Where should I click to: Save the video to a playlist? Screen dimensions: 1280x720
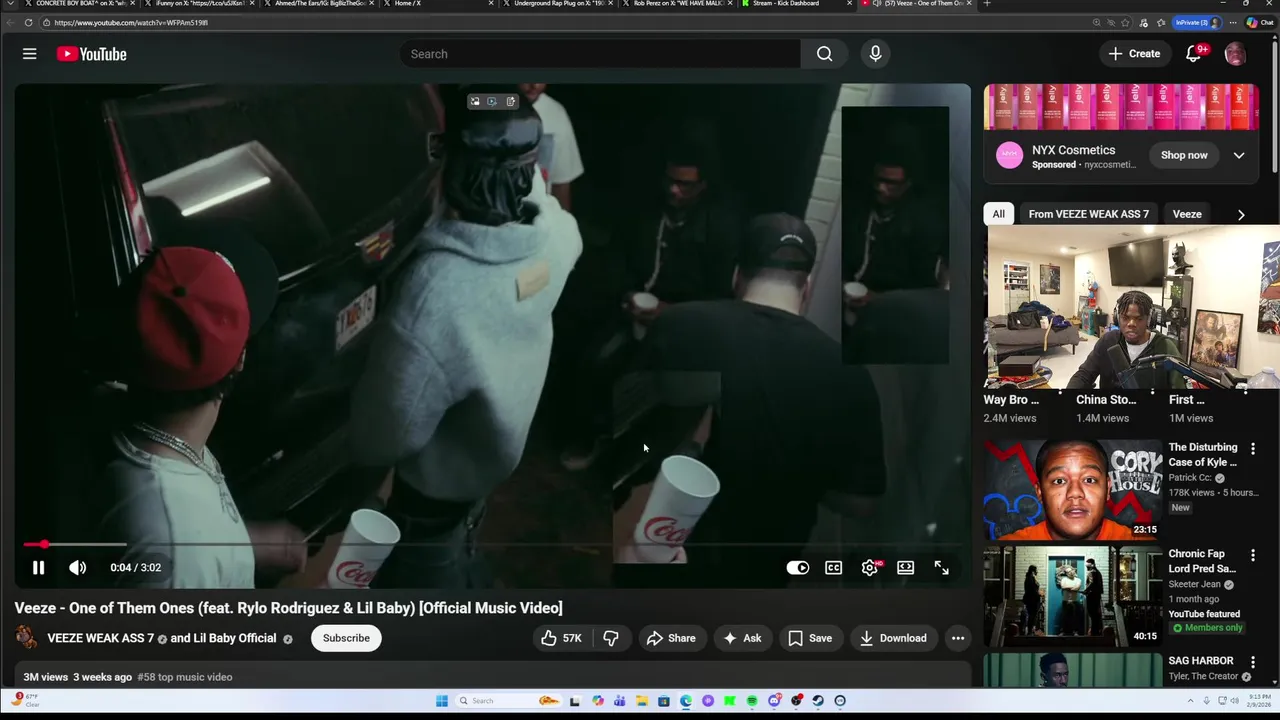pos(810,638)
